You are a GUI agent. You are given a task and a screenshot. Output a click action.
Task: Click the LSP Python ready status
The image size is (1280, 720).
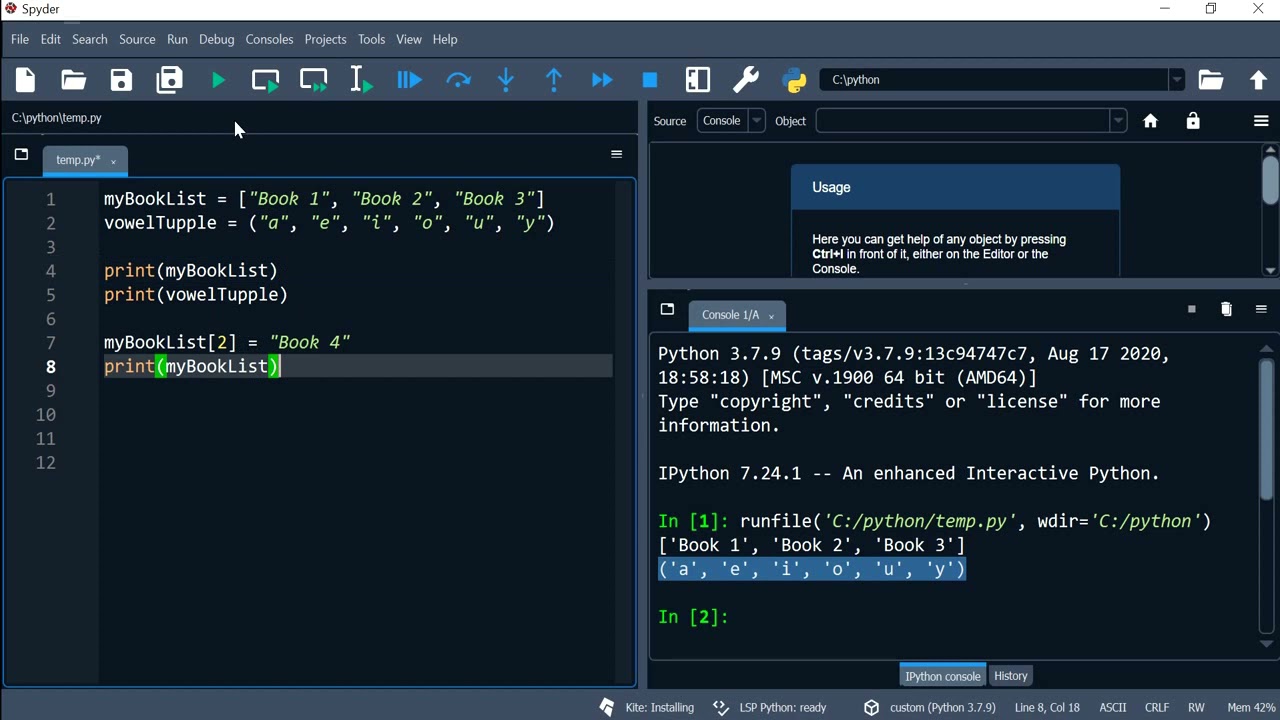[x=771, y=707]
